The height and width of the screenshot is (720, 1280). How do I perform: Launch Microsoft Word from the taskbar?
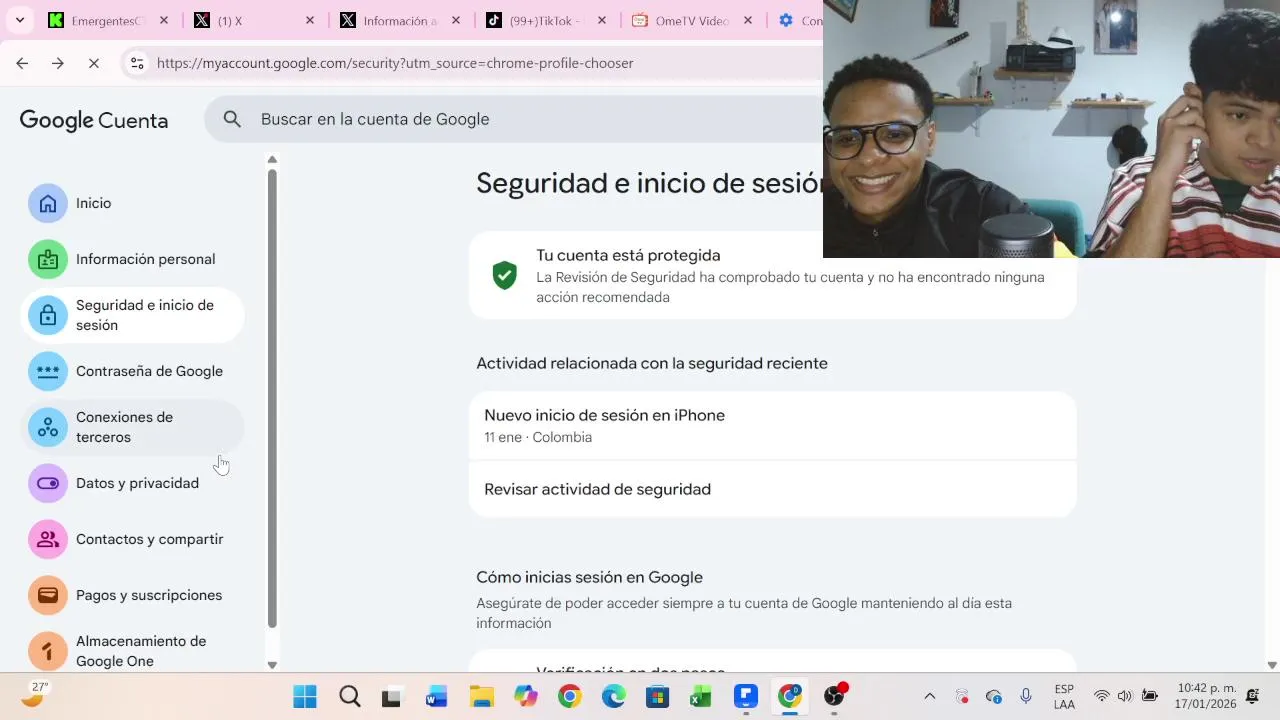pos(436,696)
